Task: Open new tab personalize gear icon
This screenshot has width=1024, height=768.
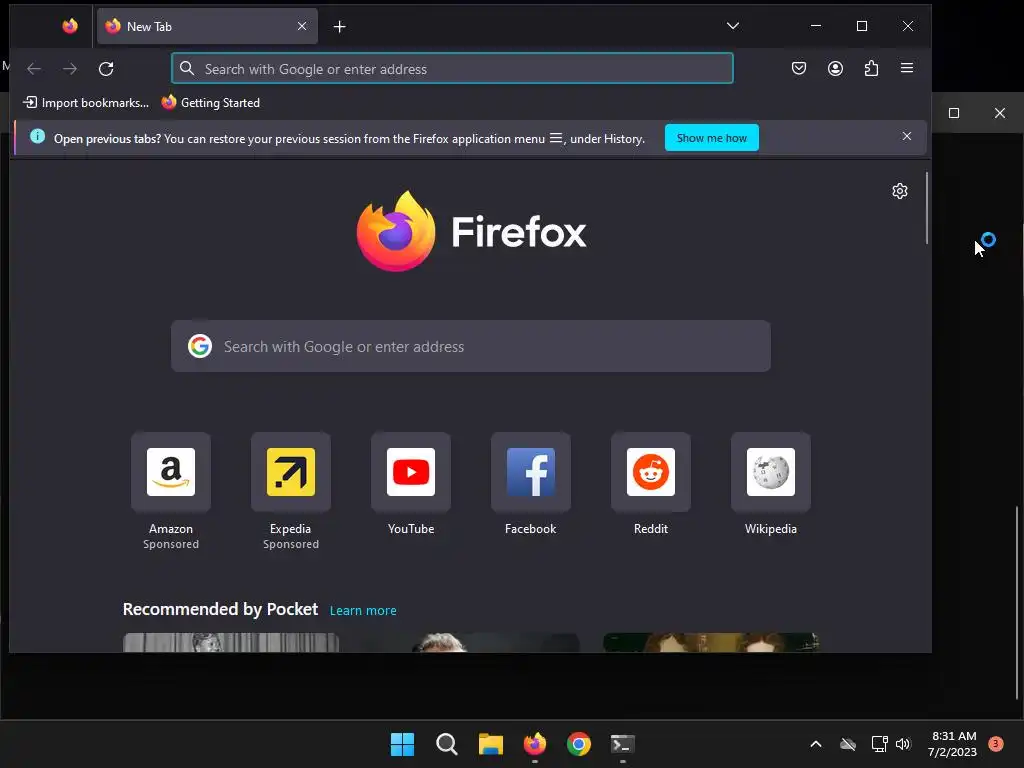Action: (x=900, y=191)
